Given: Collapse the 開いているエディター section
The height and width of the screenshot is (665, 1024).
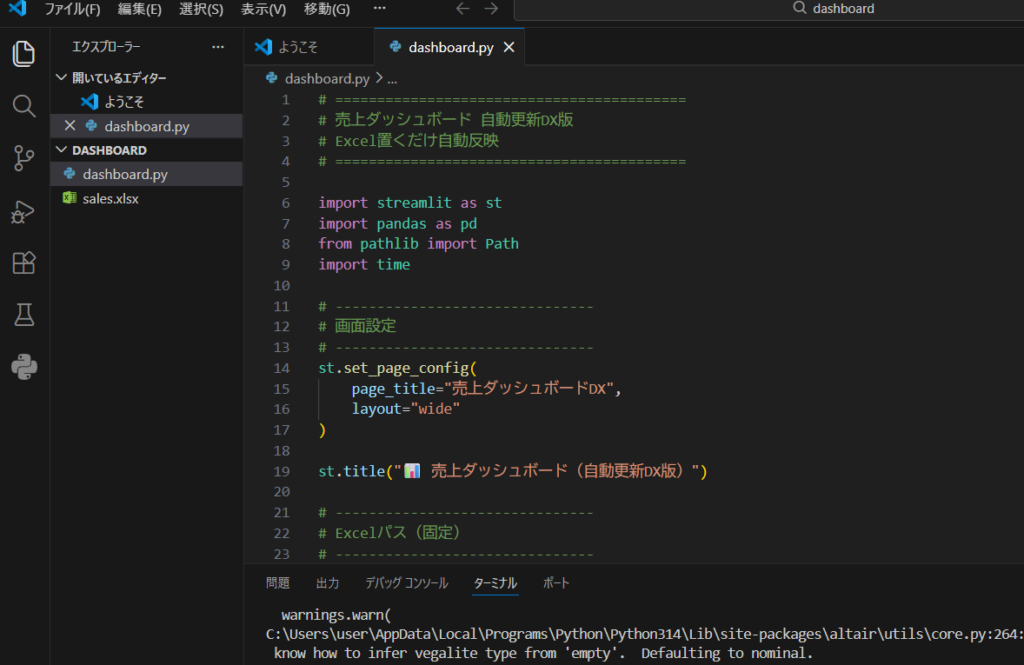Looking at the screenshot, I should [63, 78].
